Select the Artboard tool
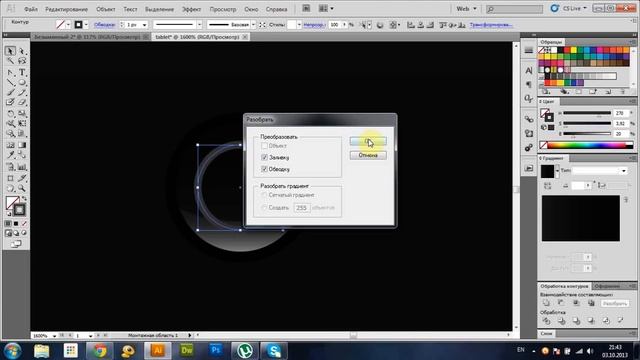This screenshot has width=640, height=360. [10, 178]
